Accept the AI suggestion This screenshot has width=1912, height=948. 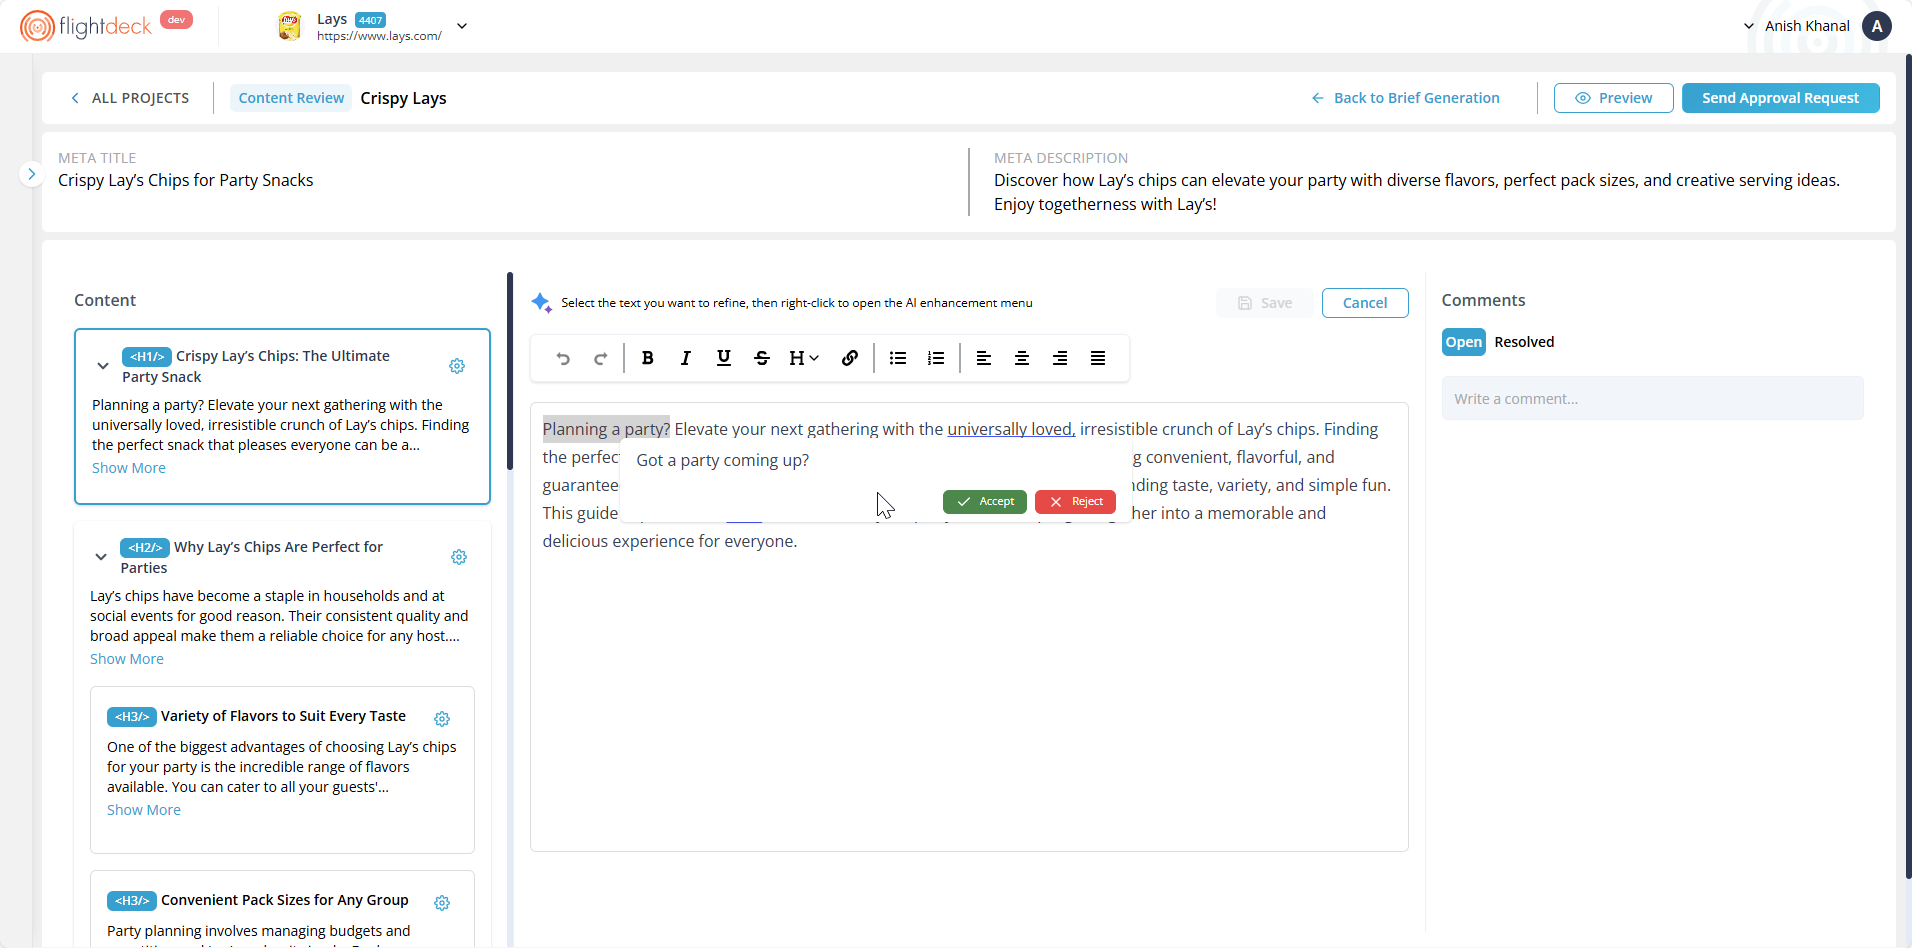(984, 501)
